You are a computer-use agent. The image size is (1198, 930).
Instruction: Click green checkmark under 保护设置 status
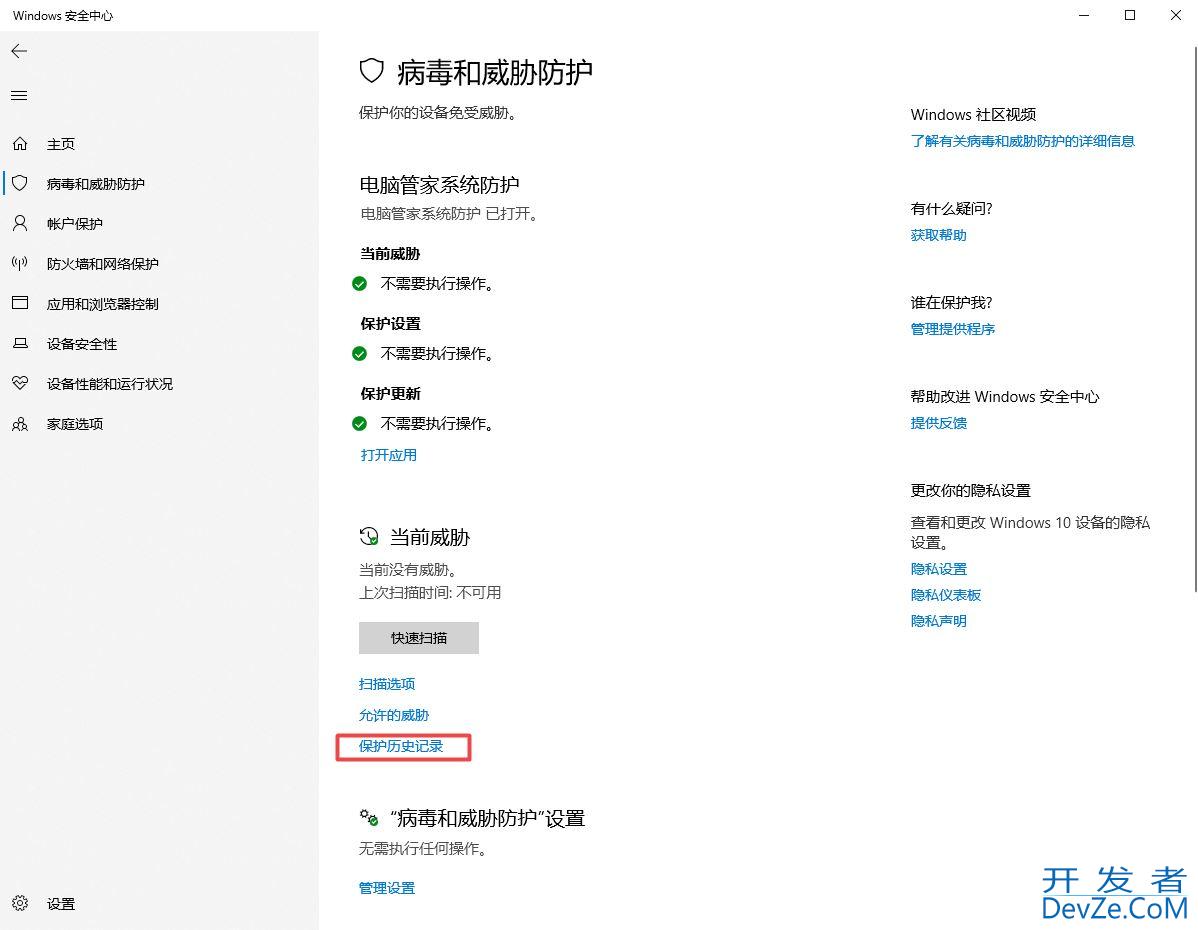pos(359,354)
